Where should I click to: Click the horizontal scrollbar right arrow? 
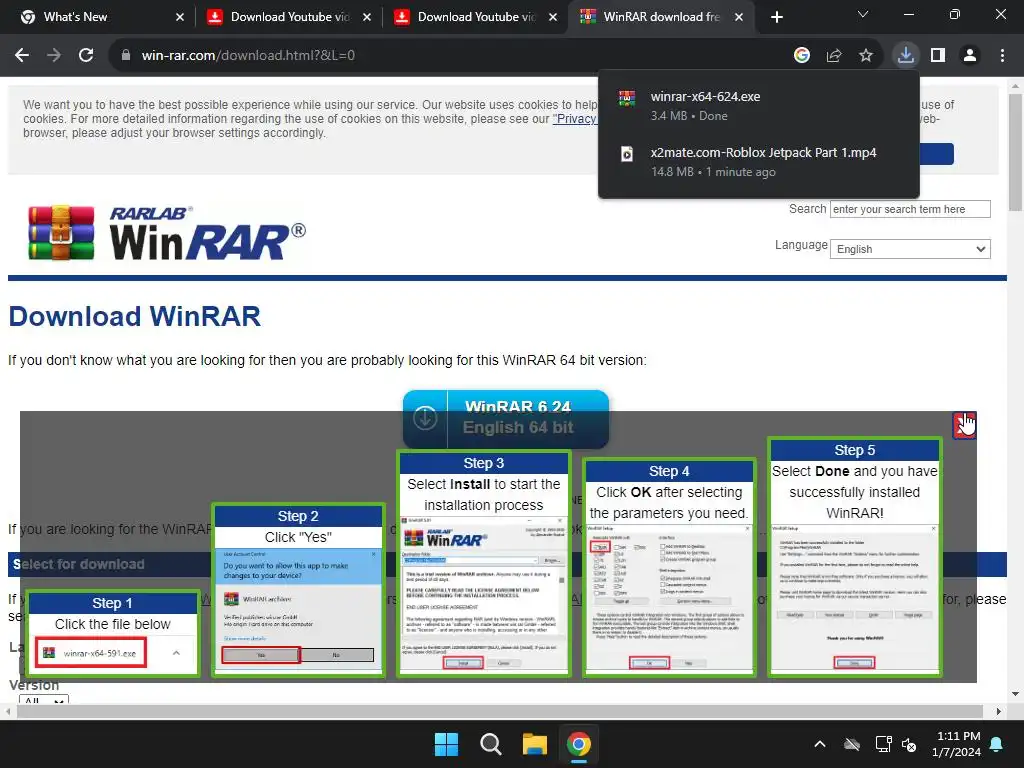pyautogui.click(x=999, y=711)
